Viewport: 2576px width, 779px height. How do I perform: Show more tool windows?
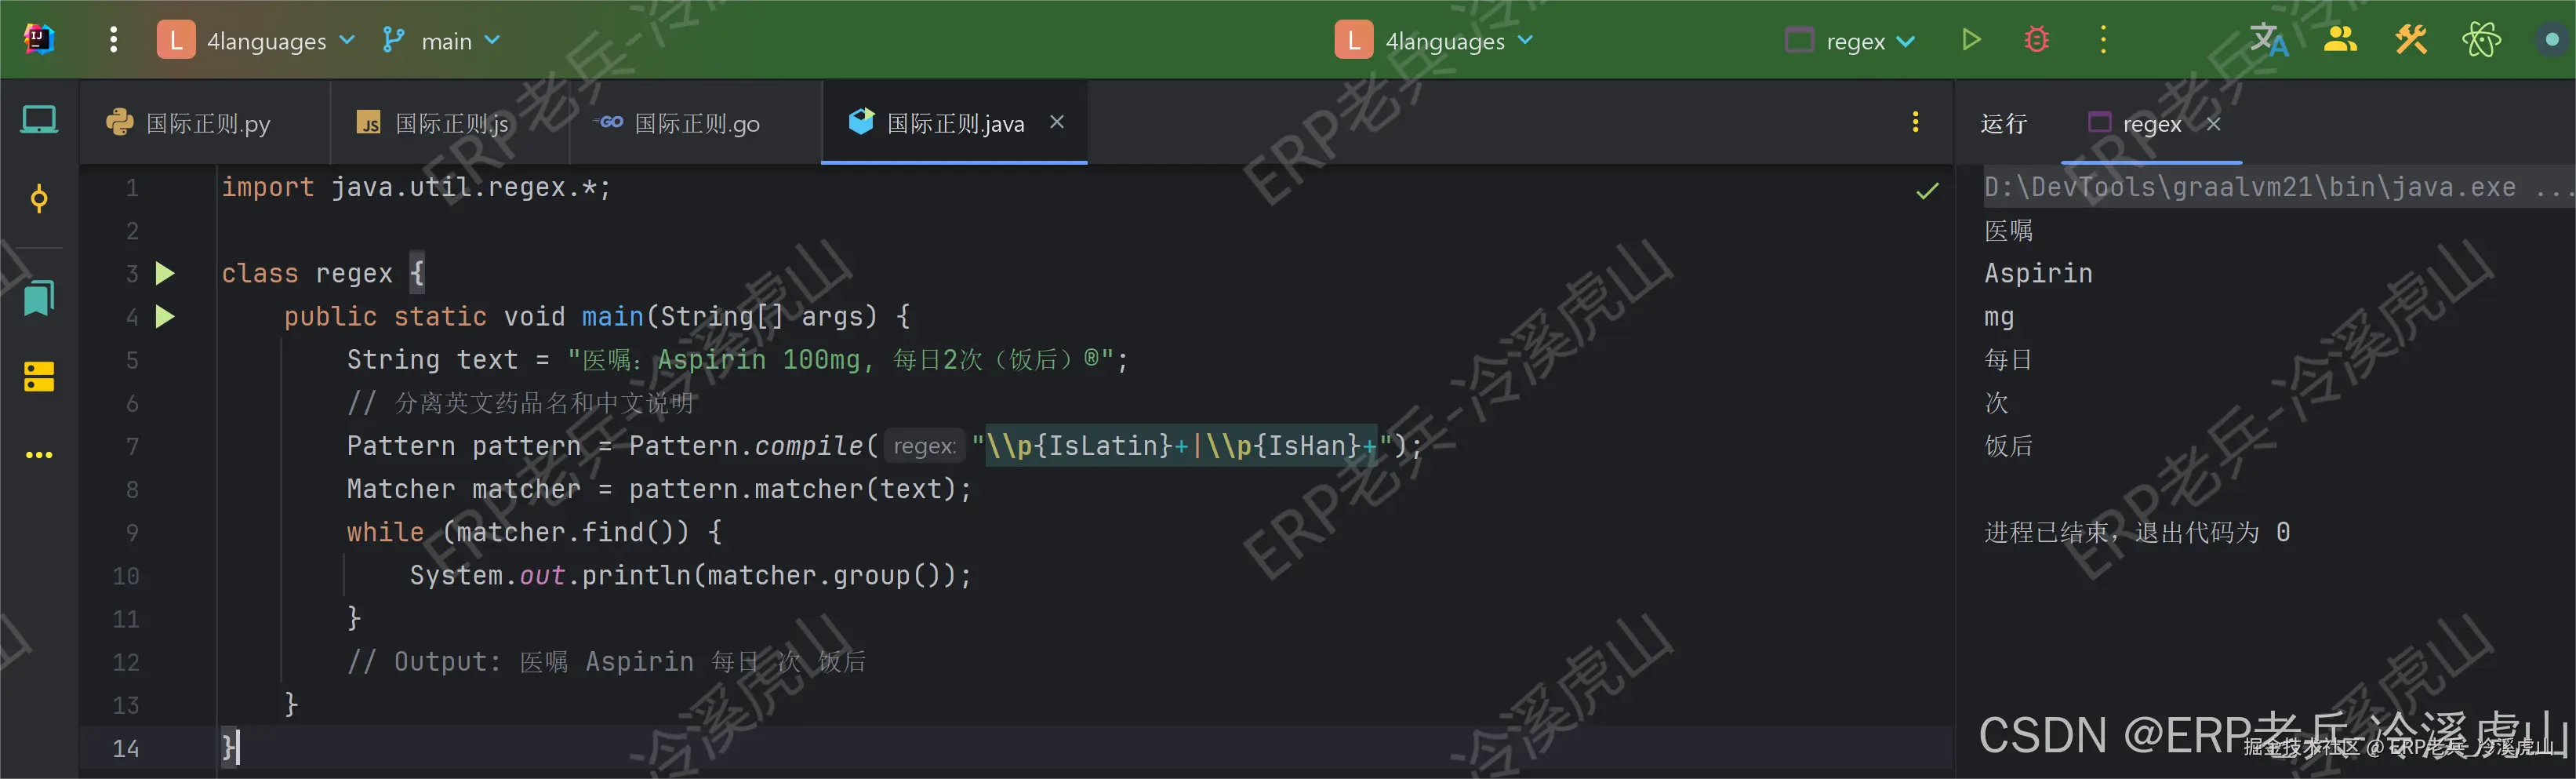(39, 455)
